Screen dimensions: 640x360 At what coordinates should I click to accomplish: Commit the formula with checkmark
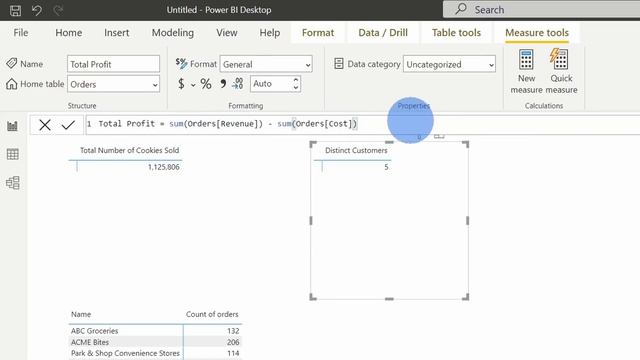(68, 124)
